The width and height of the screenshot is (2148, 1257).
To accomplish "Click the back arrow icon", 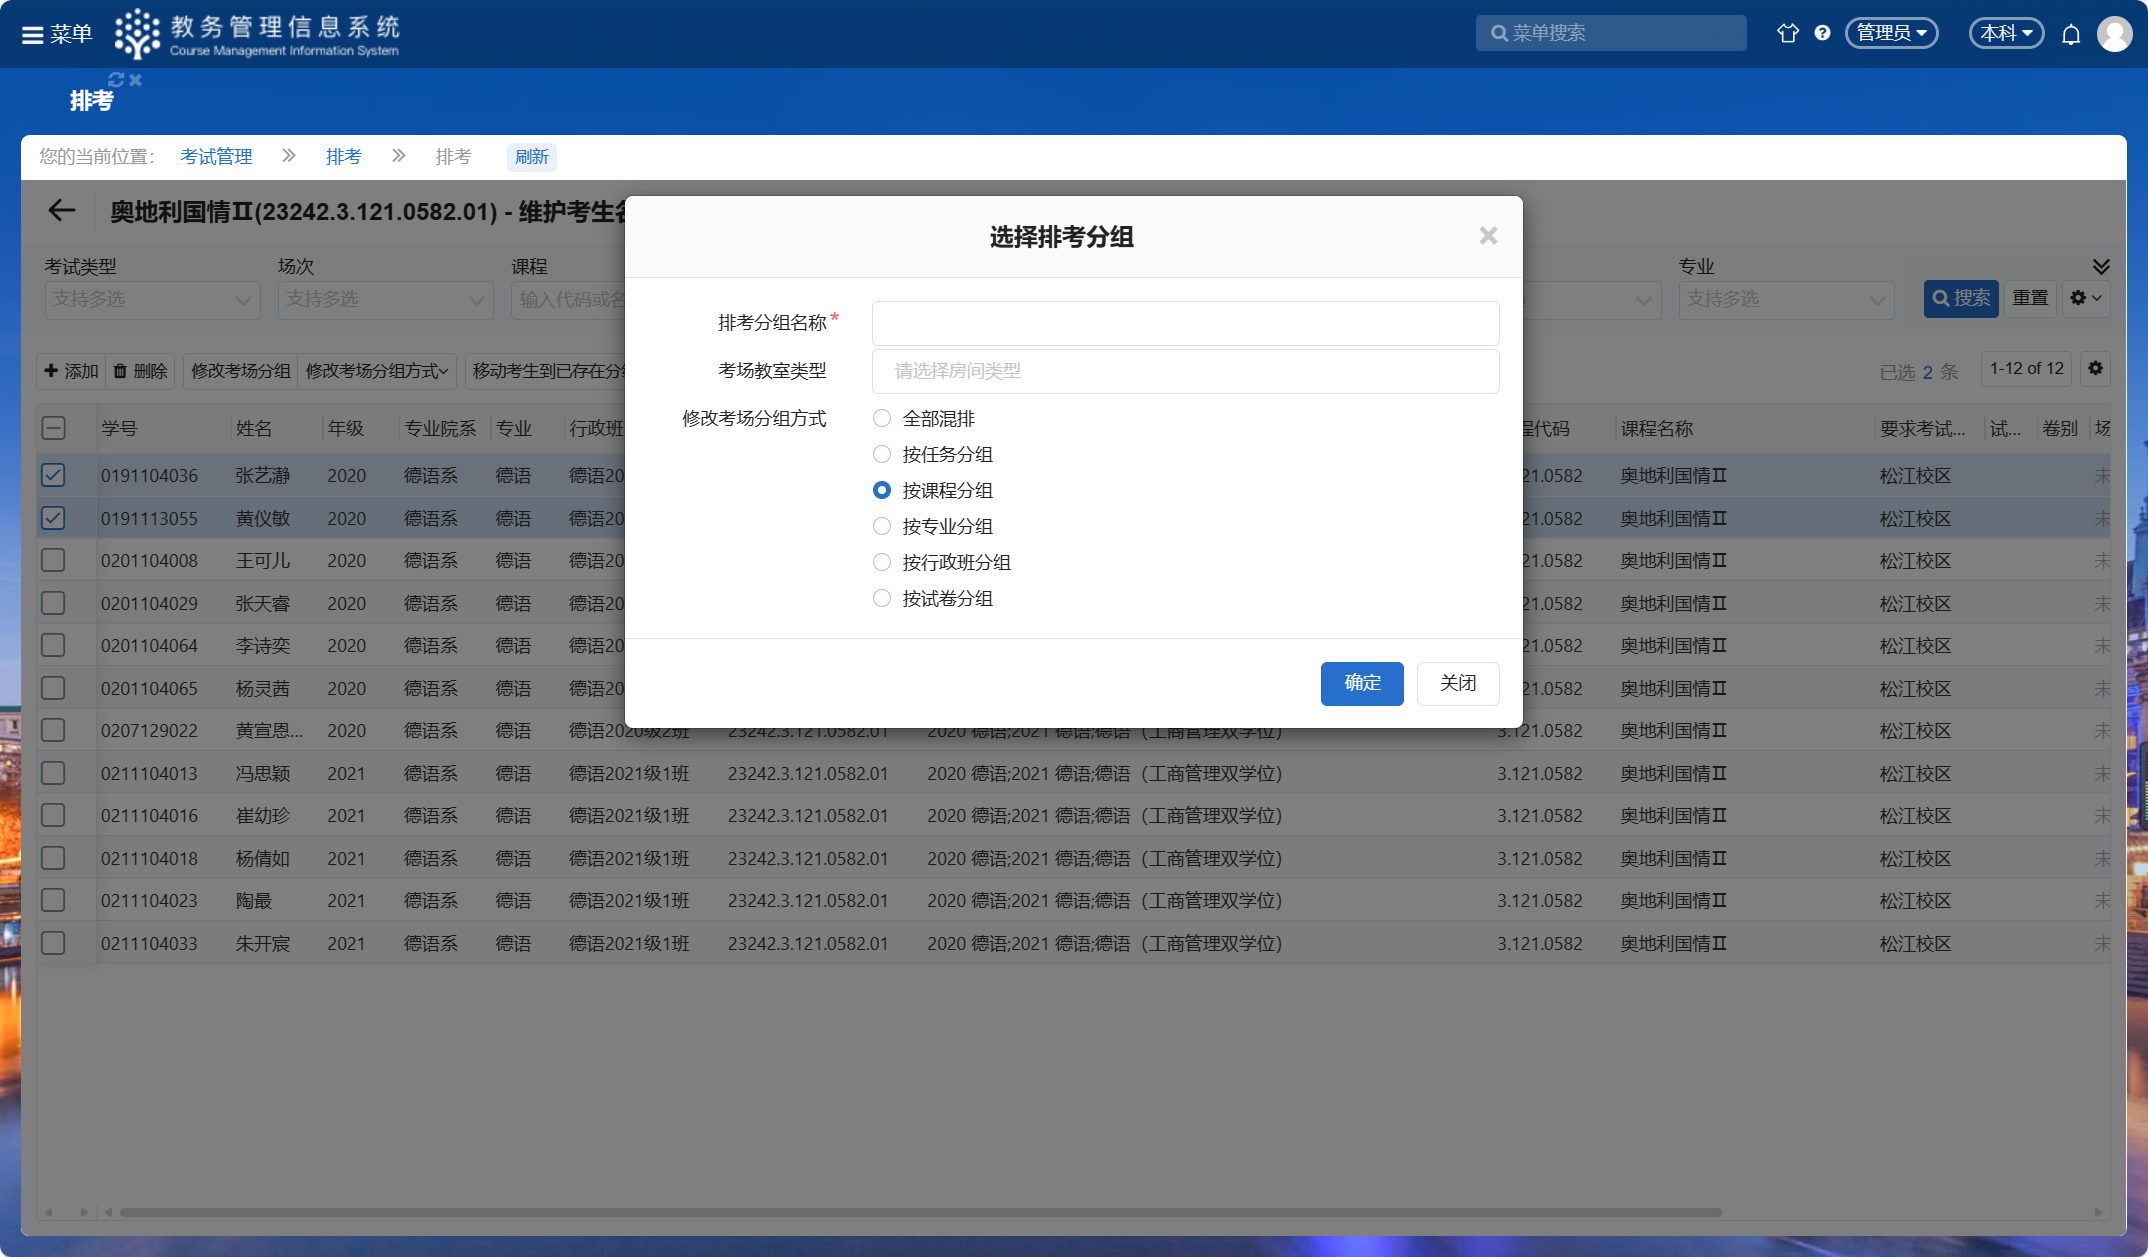I will coord(62,211).
